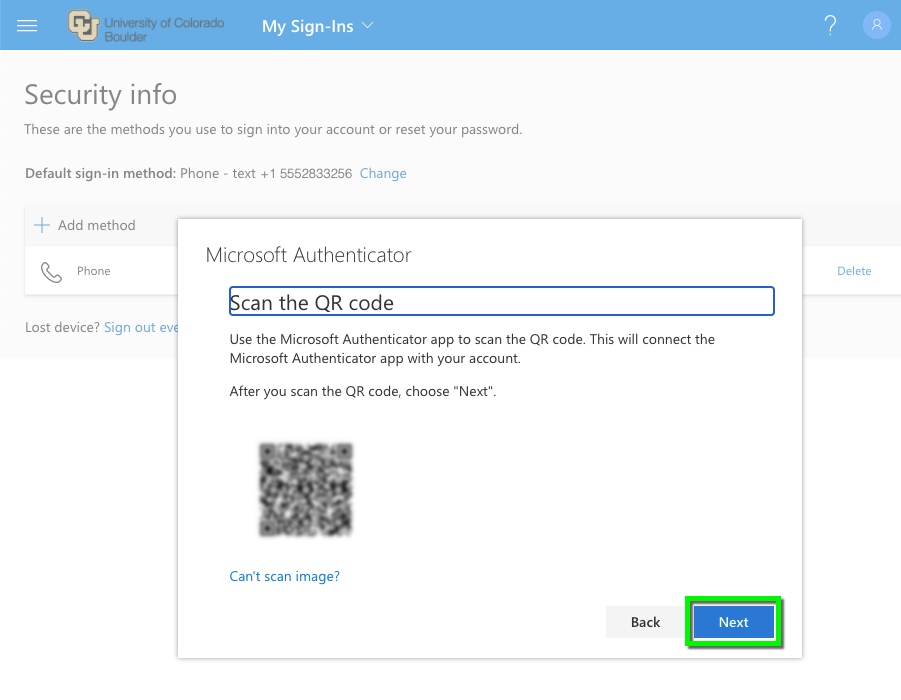Delete the Phone sign-in method
The width and height of the screenshot is (901, 700).
tap(854, 271)
